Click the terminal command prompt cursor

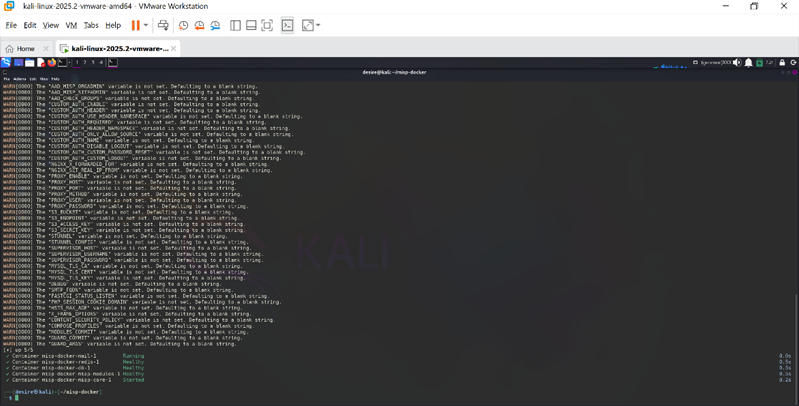tap(16, 397)
